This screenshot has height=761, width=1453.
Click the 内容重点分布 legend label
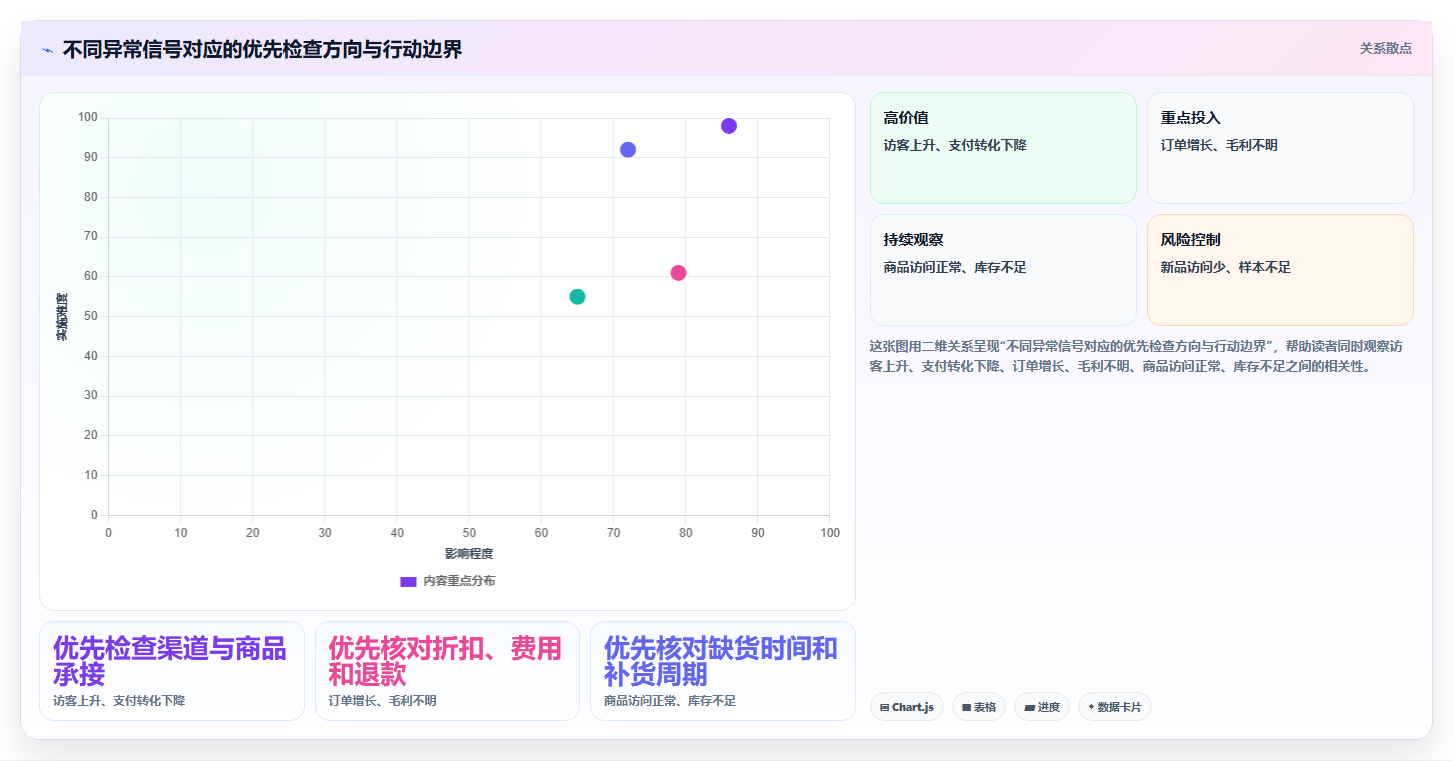pos(459,581)
